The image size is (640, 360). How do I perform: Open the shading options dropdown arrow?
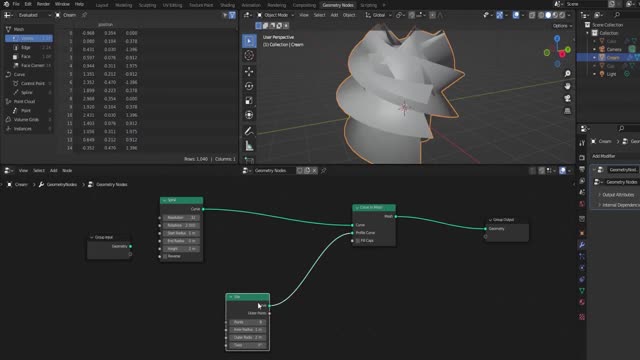point(569,15)
